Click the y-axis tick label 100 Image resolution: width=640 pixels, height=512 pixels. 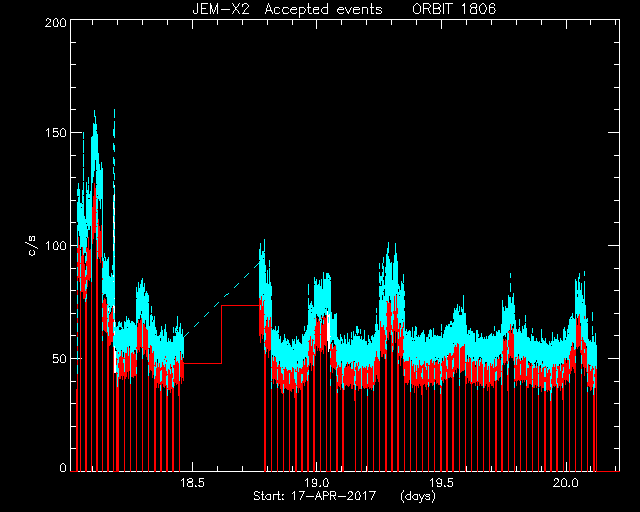[56, 245]
